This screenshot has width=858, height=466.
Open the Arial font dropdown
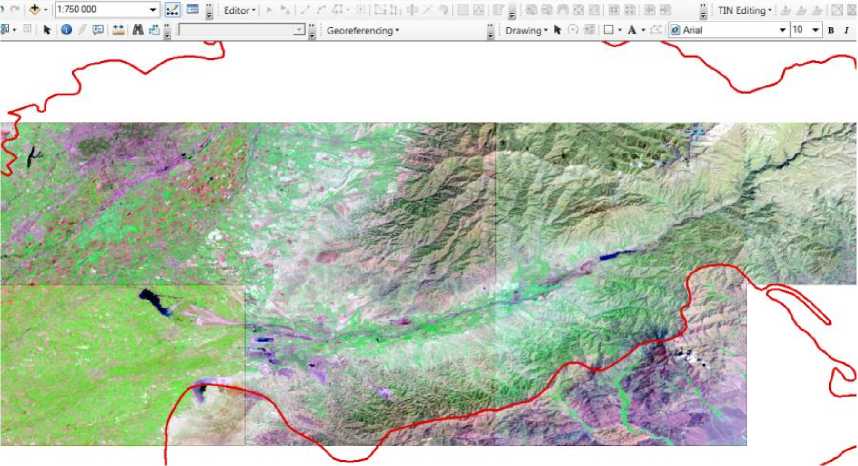pos(782,30)
